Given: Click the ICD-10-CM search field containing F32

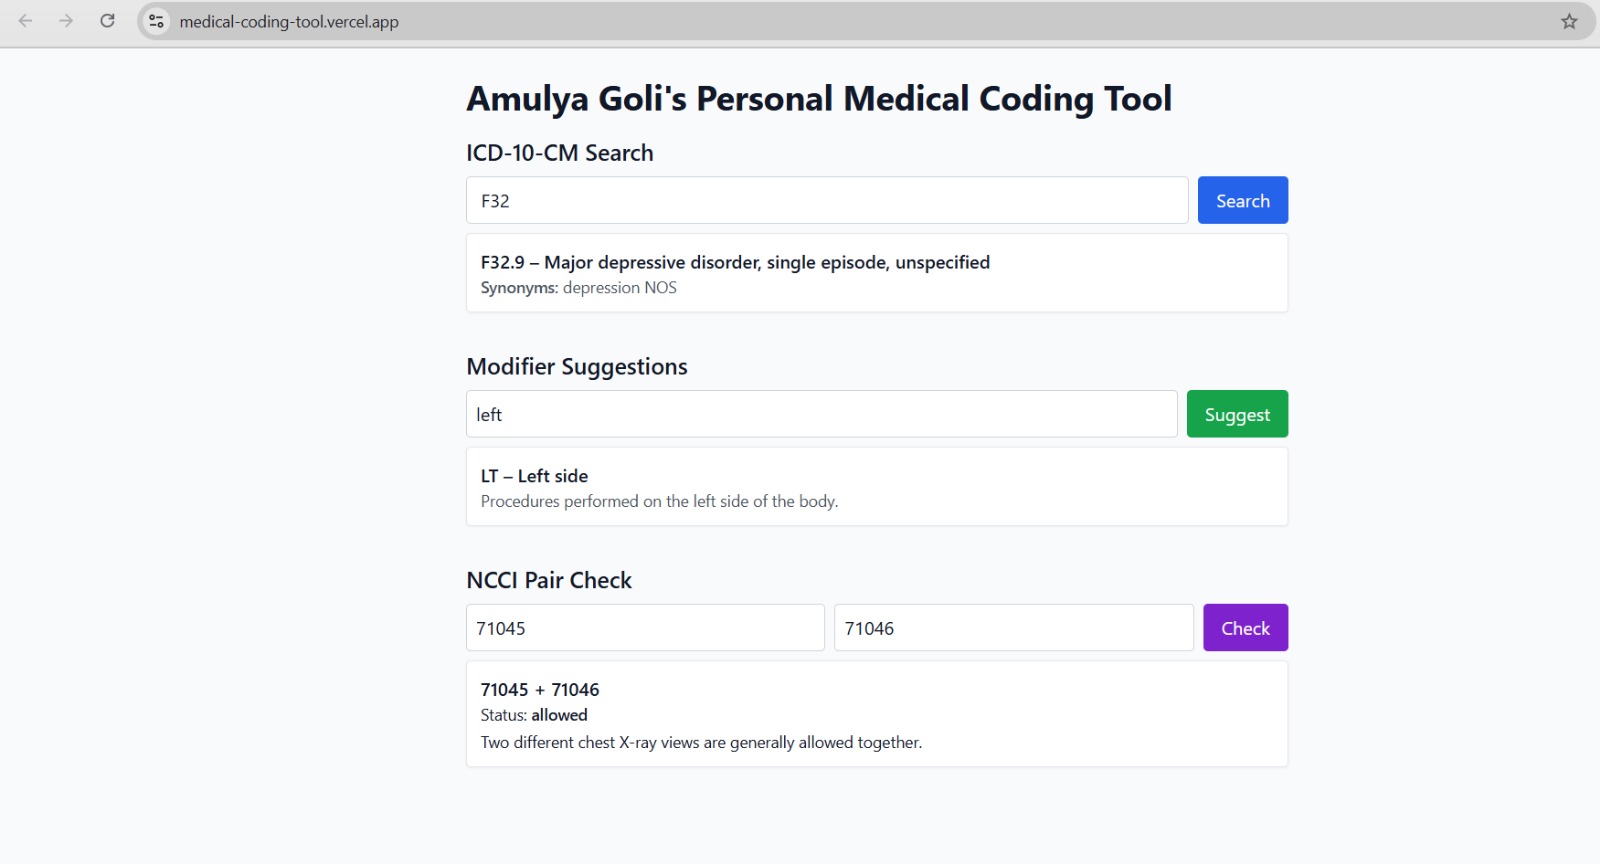Looking at the screenshot, I should 826,200.
